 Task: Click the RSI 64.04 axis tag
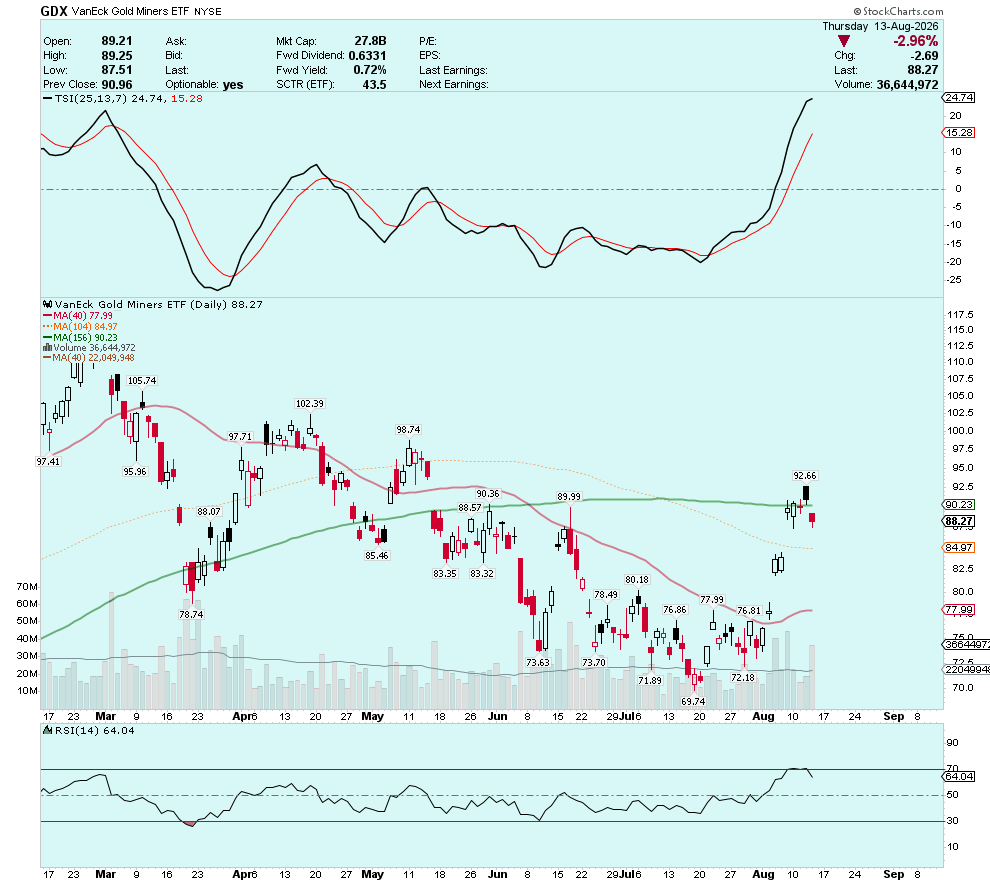(x=958, y=776)
